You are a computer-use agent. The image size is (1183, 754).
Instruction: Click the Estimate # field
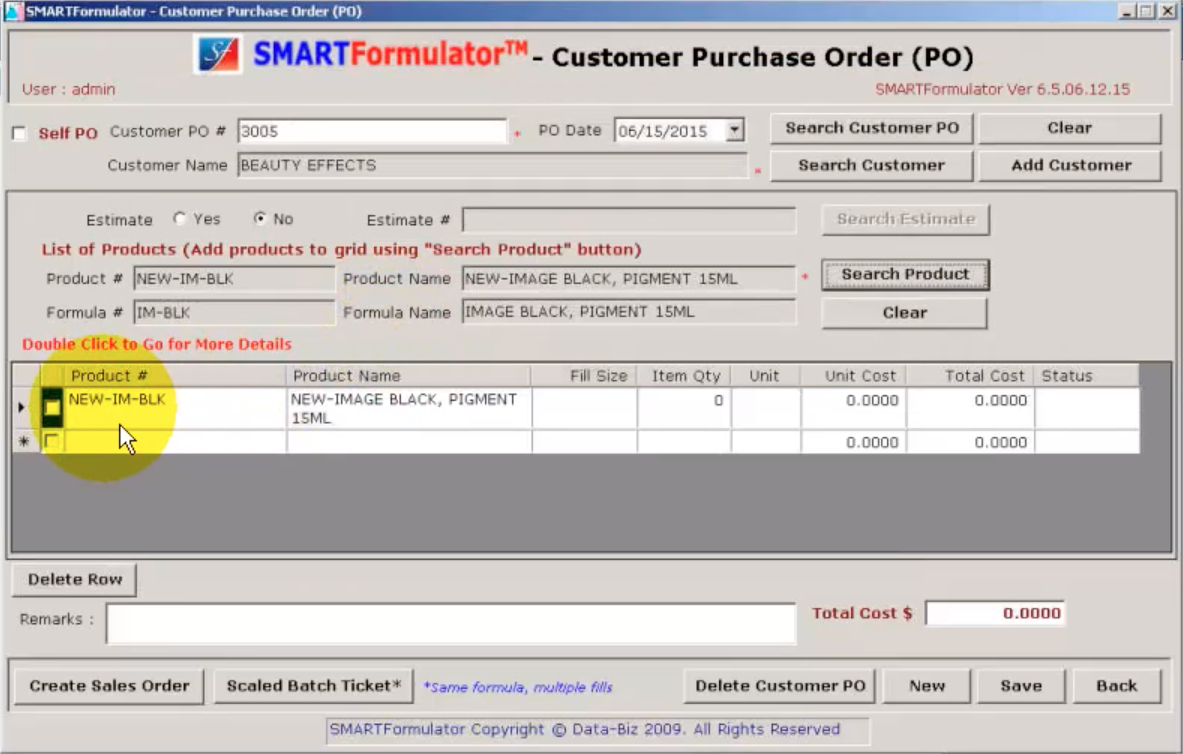[x=629, y=220]
